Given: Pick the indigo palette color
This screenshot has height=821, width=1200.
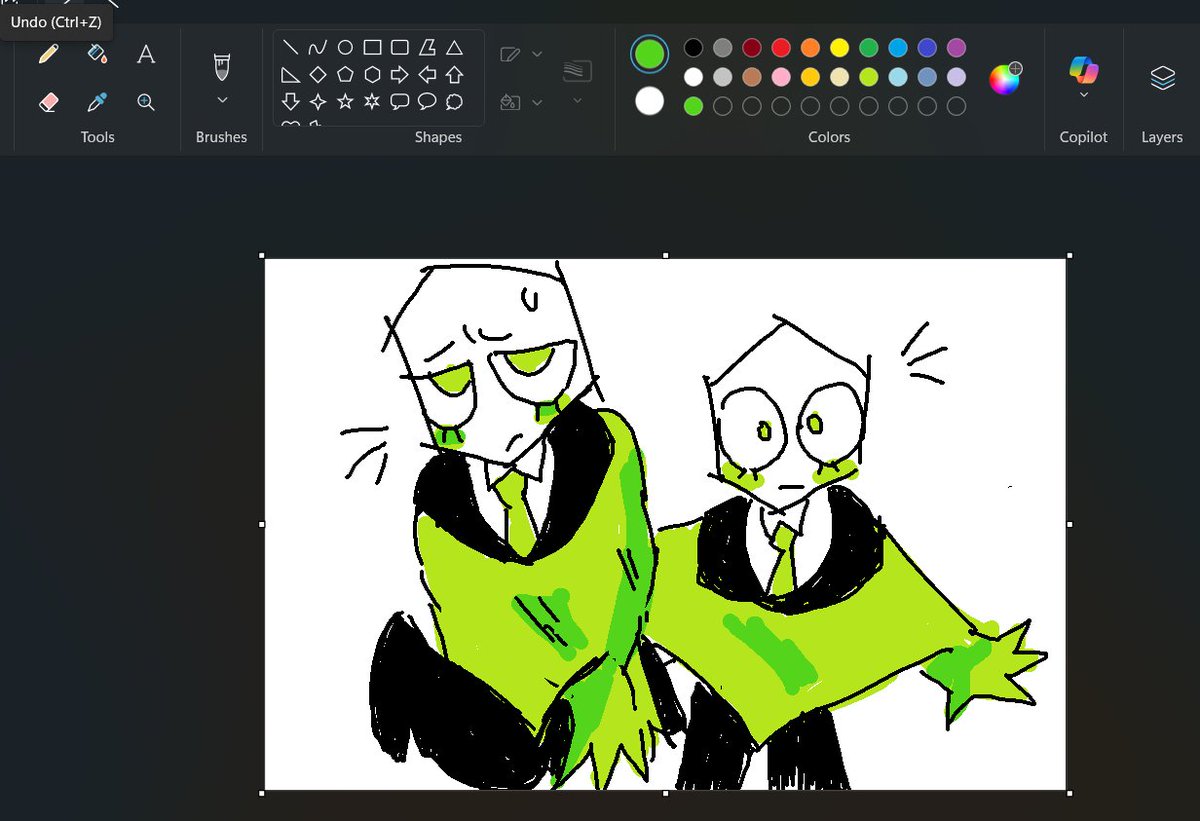Looking at the screenshot, I should 927,47.
